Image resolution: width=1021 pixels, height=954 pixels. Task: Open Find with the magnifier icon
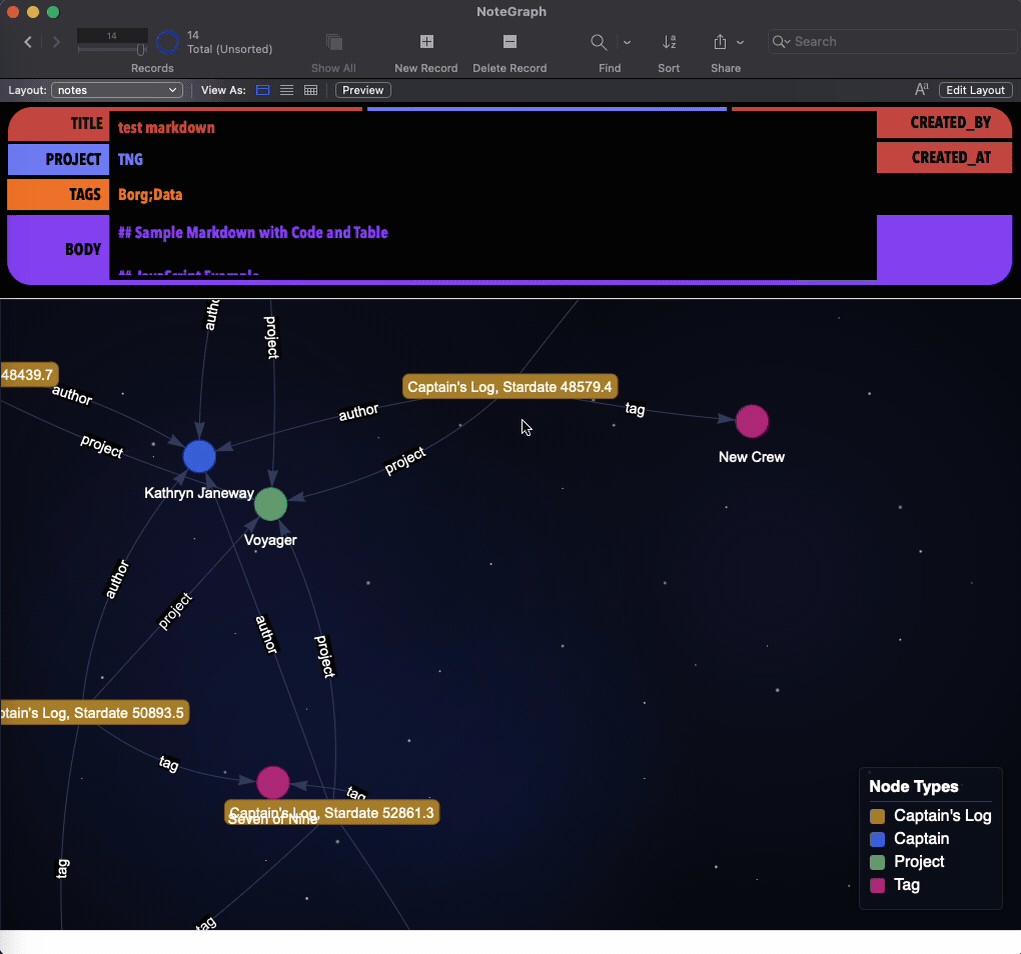click(x=599, y=42)
